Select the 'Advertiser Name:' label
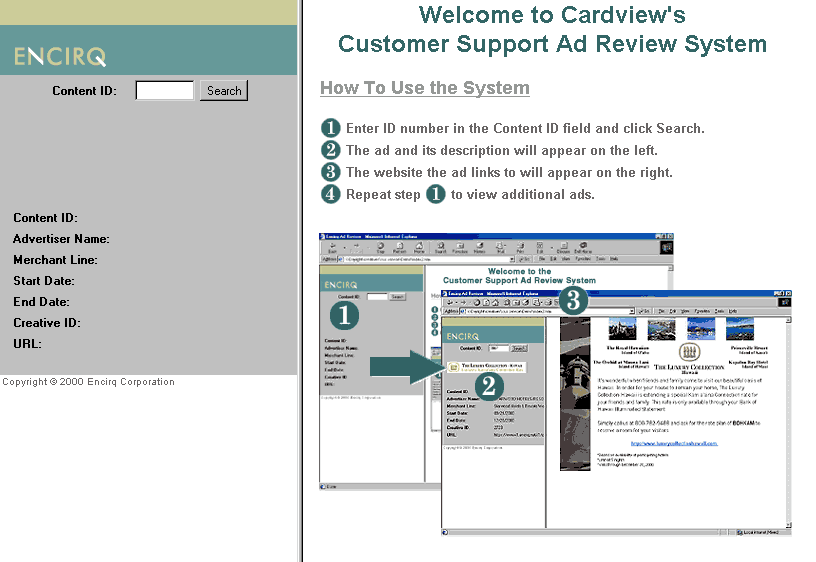 pyautogui.click(x=61, y=239)
